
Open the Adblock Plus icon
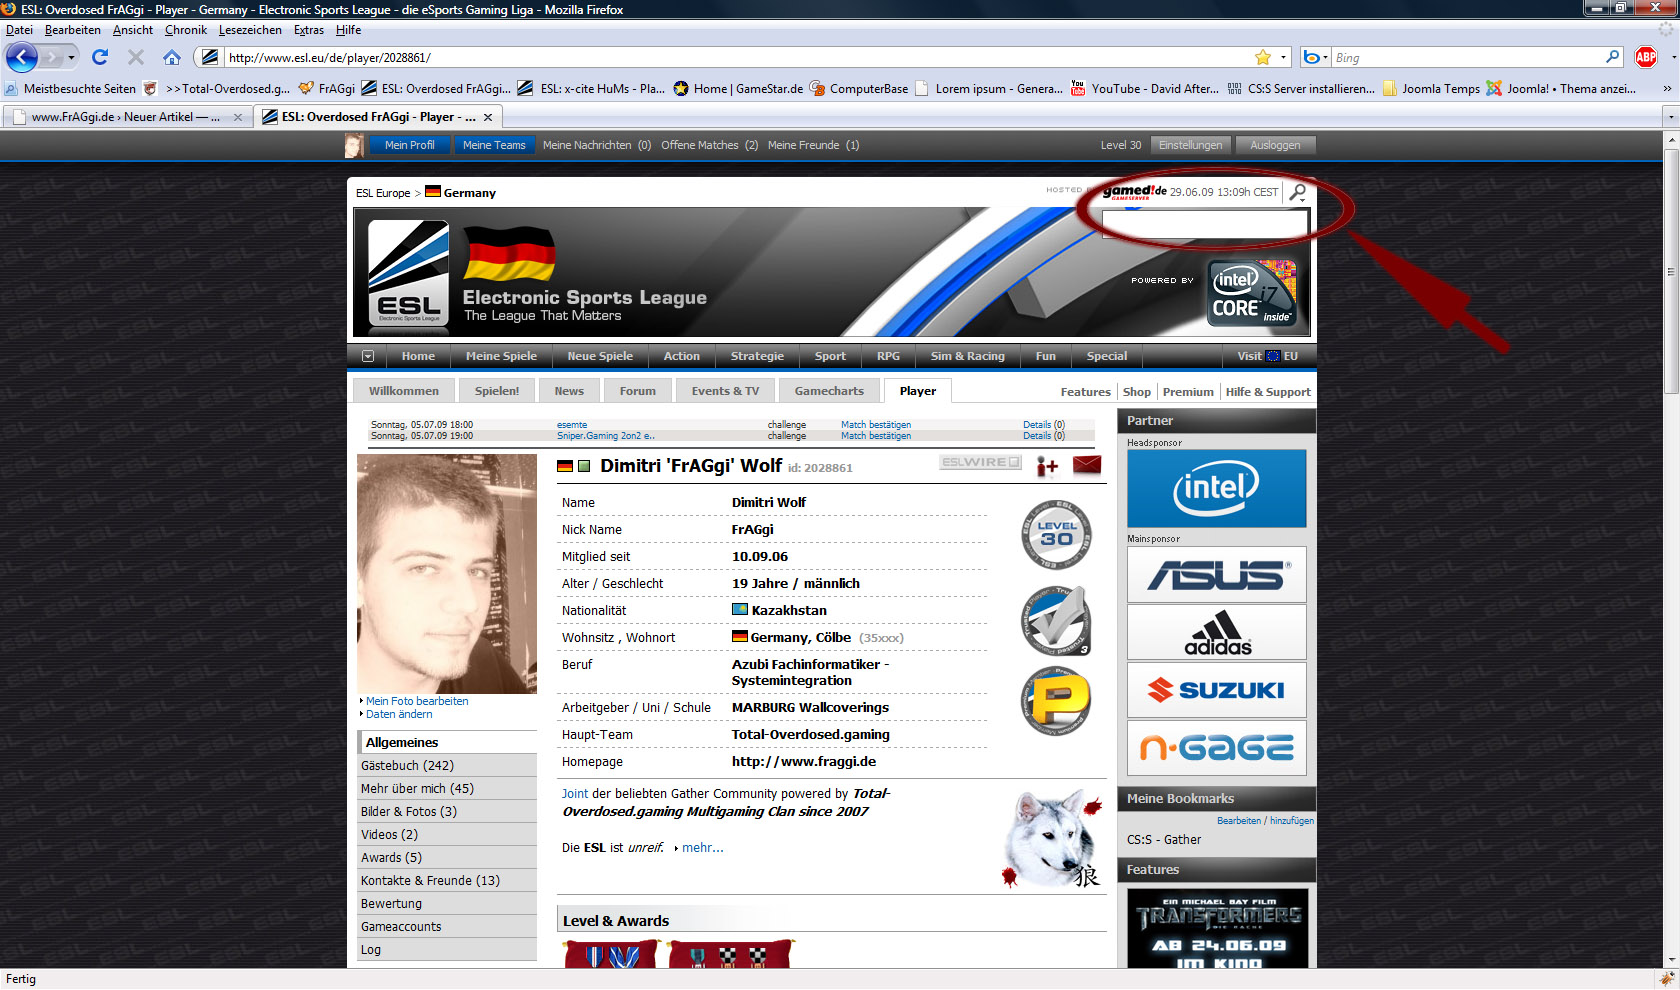(x=1646, y=57)
